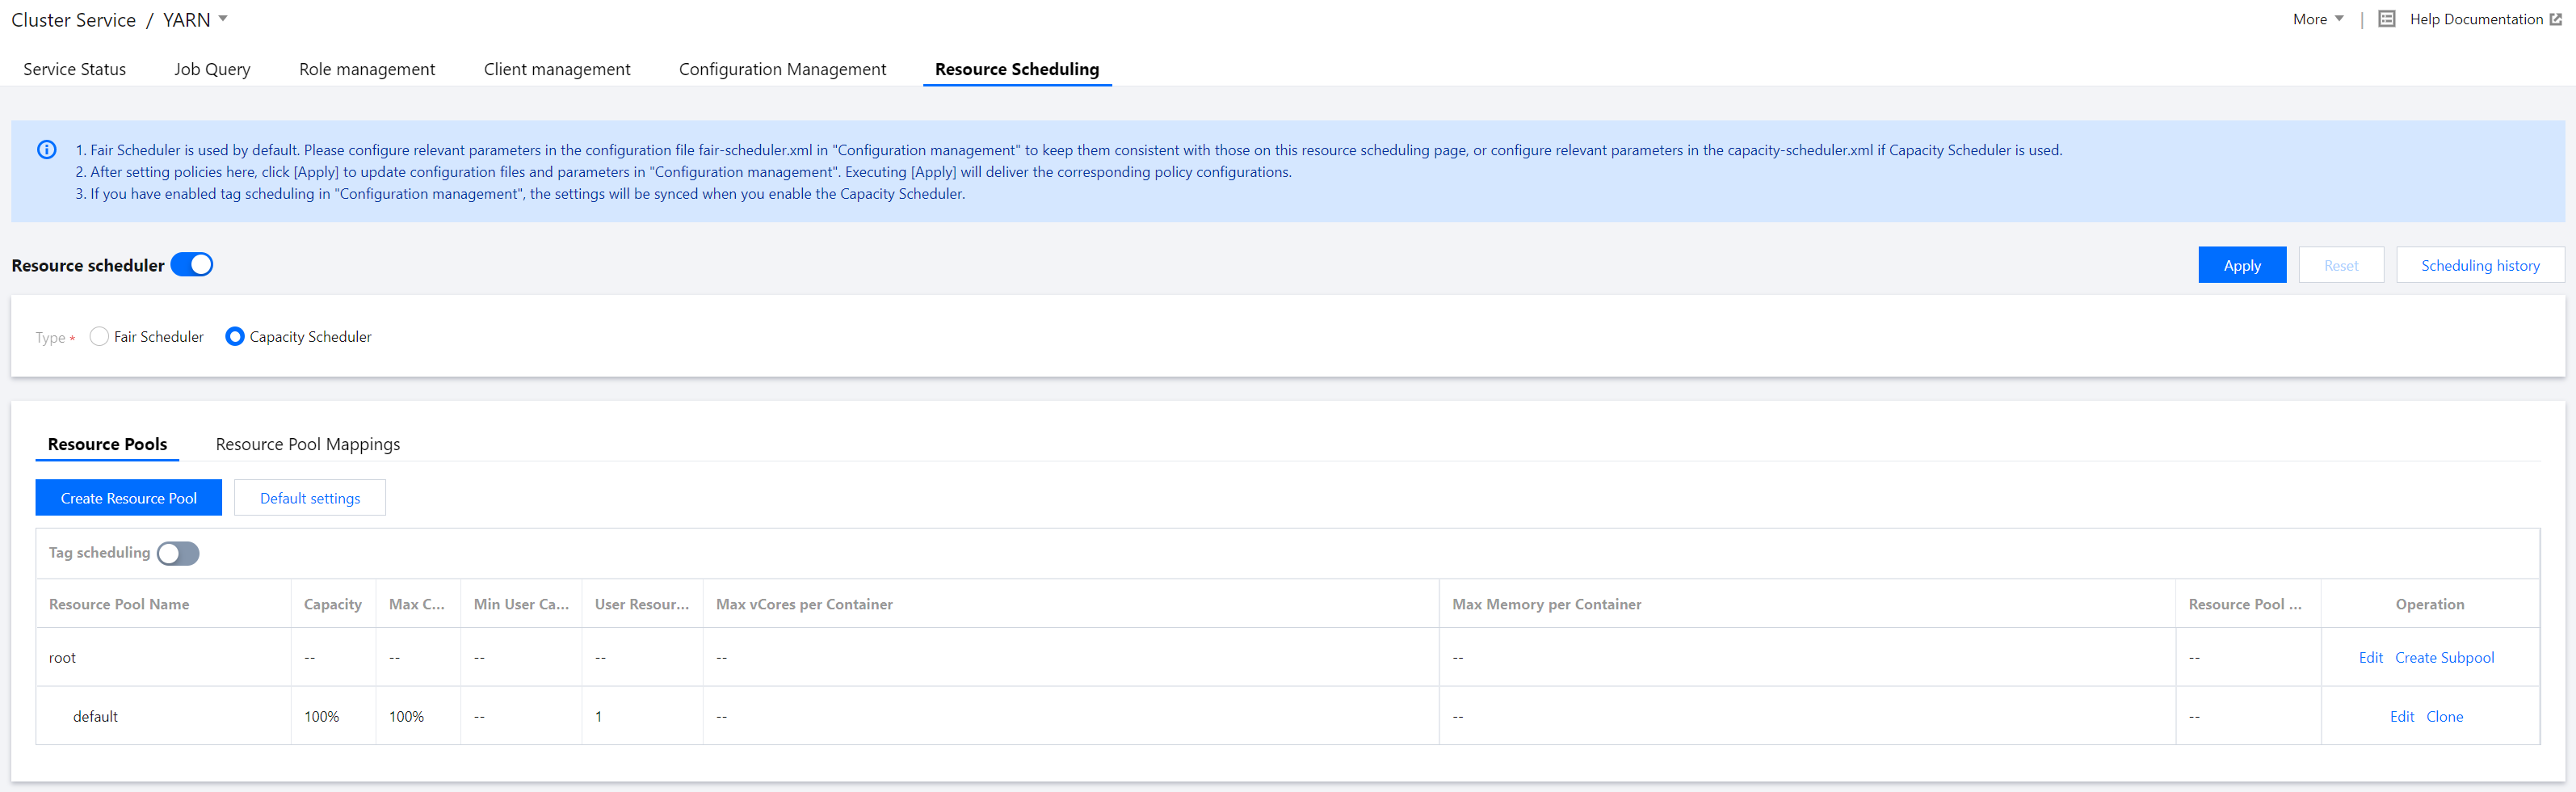Image resolution: width=2576 pixels, height=792 pixels.
Task: Click the Cluster Service breadcrumb
Action: 73,20
